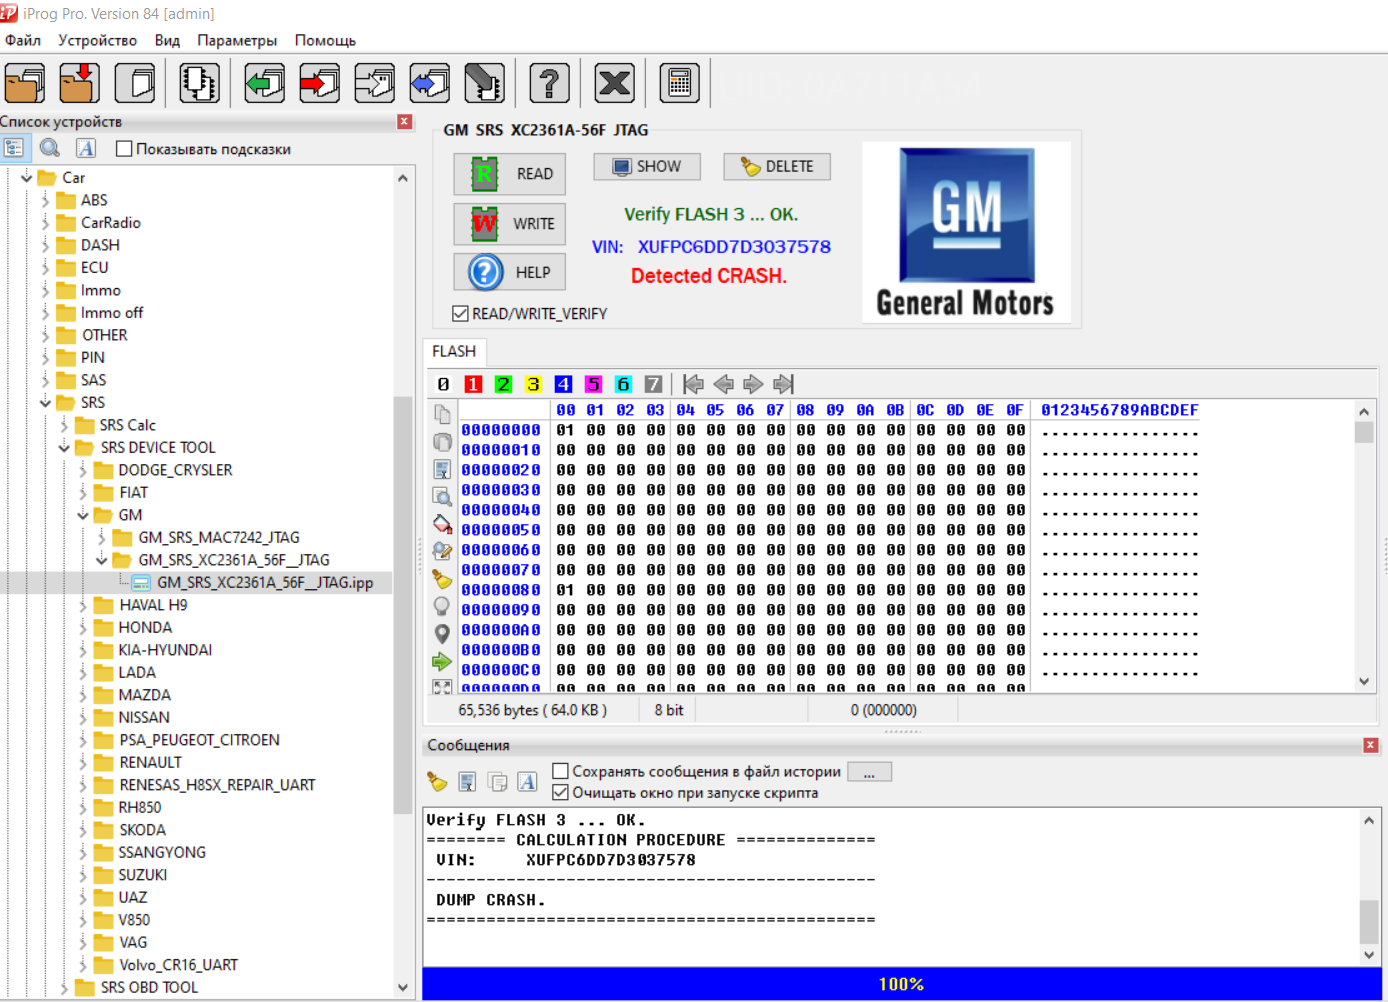Viewport: 1388px width, 1002px height.
Task: Click the light bulb icon beside hex editor
Action: click(442, 606)
